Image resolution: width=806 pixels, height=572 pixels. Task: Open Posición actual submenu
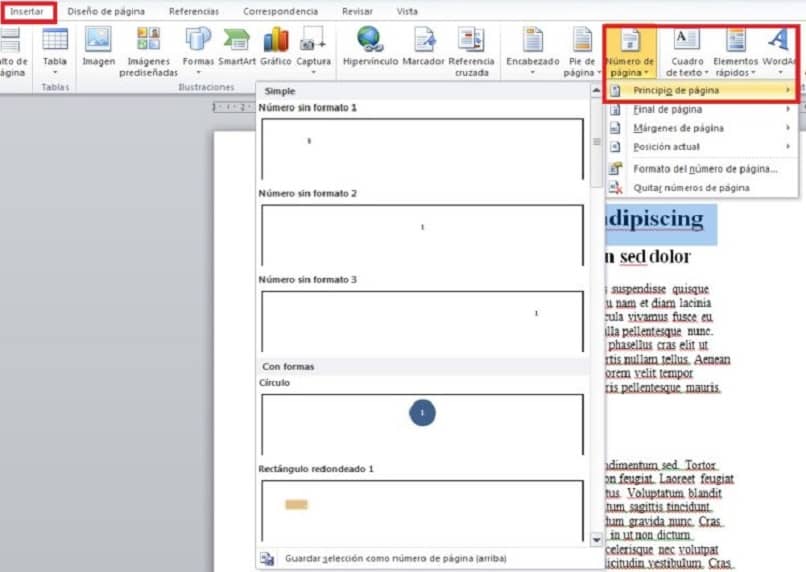(701, 147)
